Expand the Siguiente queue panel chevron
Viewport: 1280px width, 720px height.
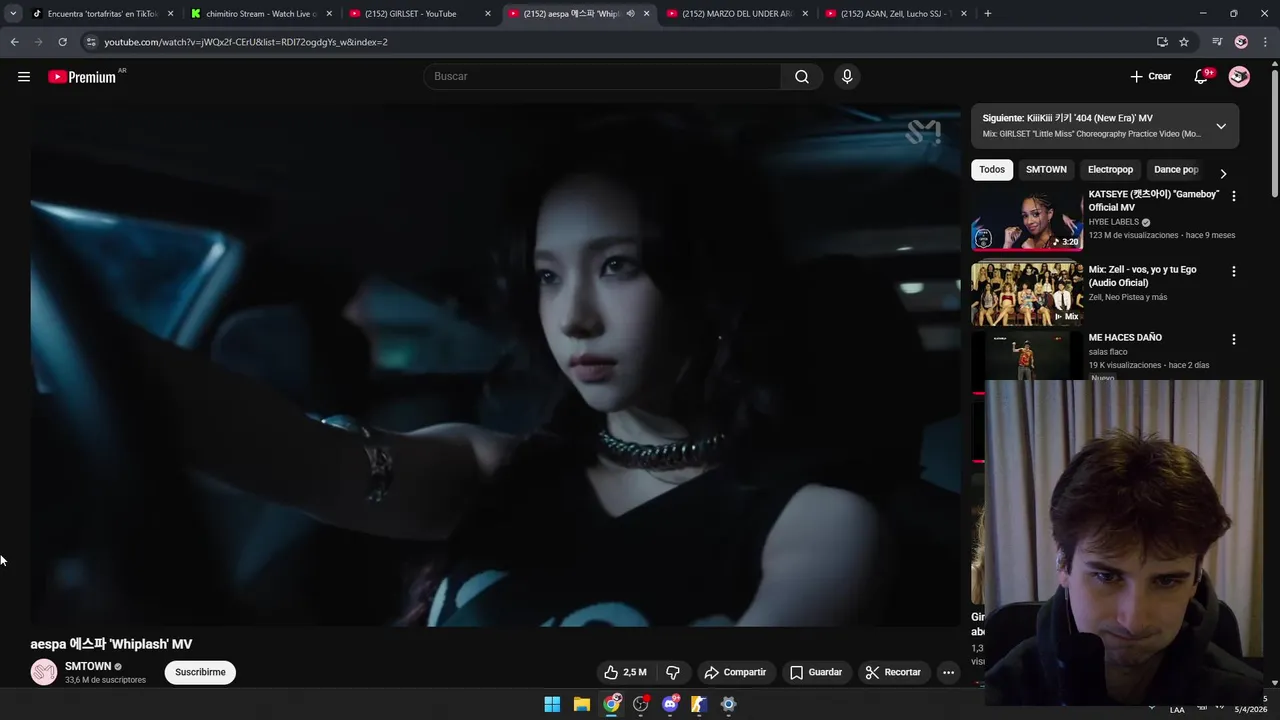tap(1221, 126)
